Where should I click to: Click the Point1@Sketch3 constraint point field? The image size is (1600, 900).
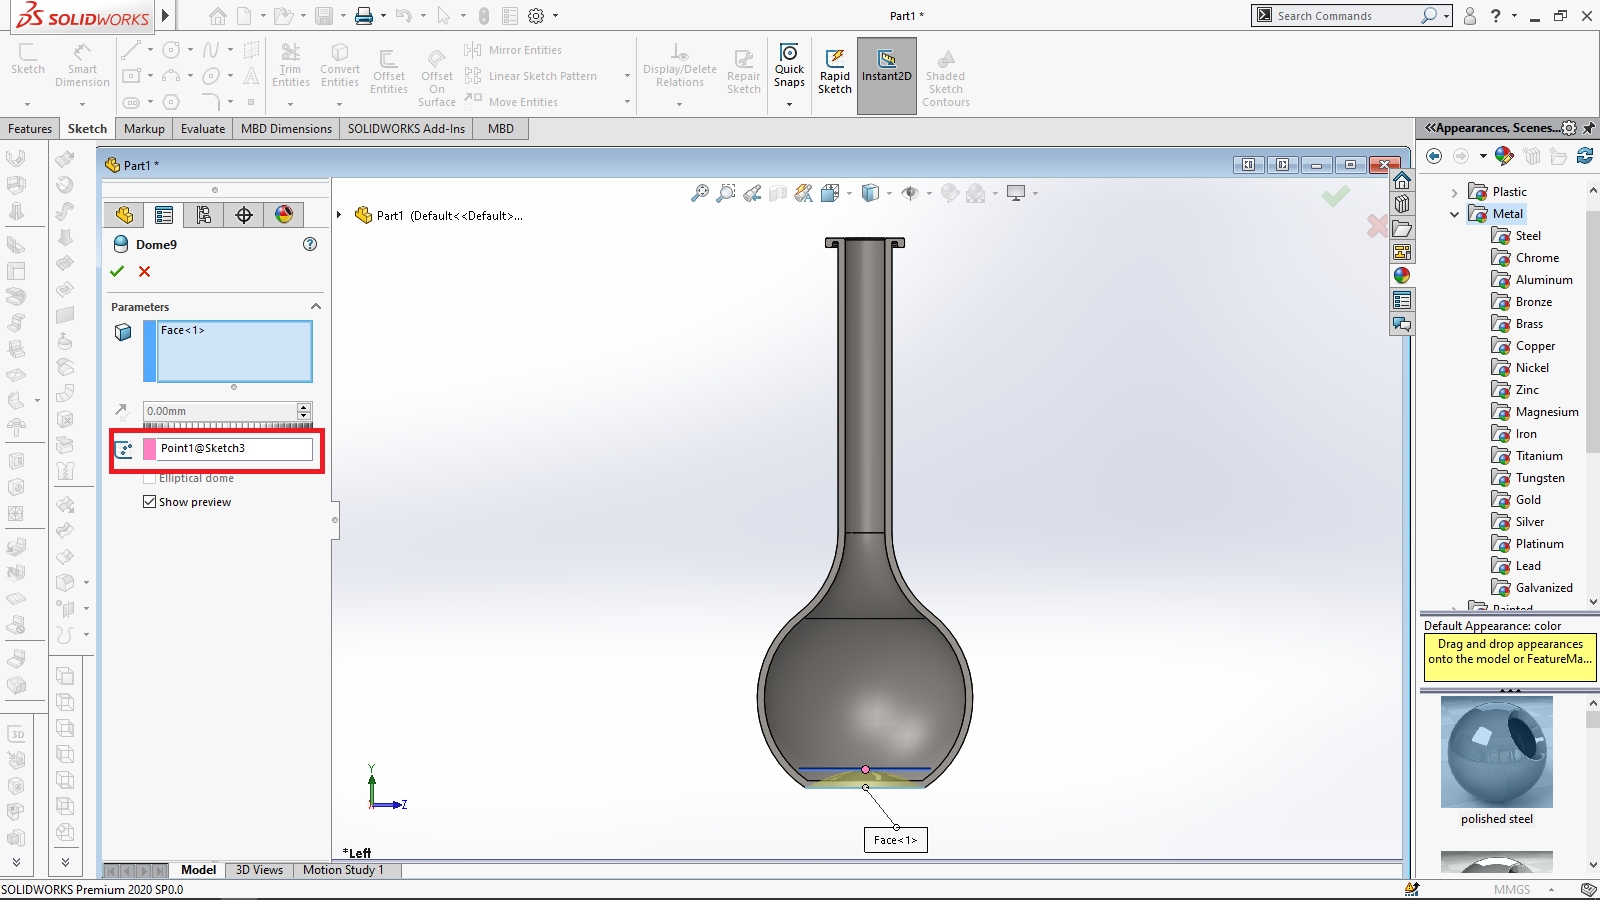tap(234, 449)
